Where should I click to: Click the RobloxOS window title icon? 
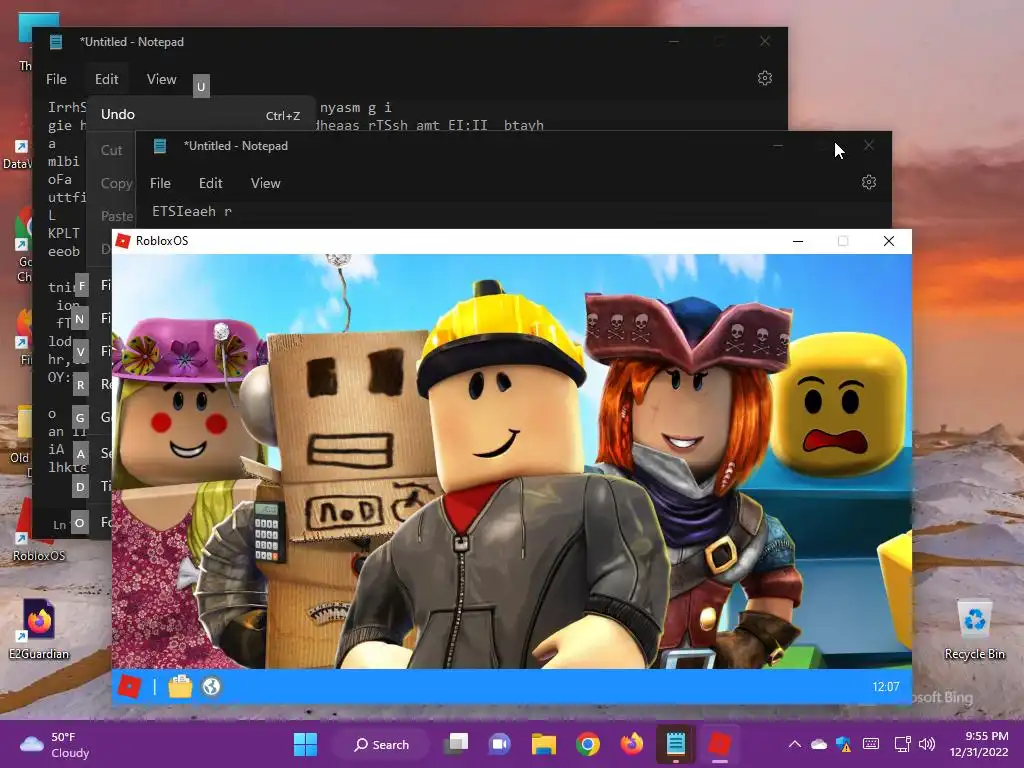(123, 241)
